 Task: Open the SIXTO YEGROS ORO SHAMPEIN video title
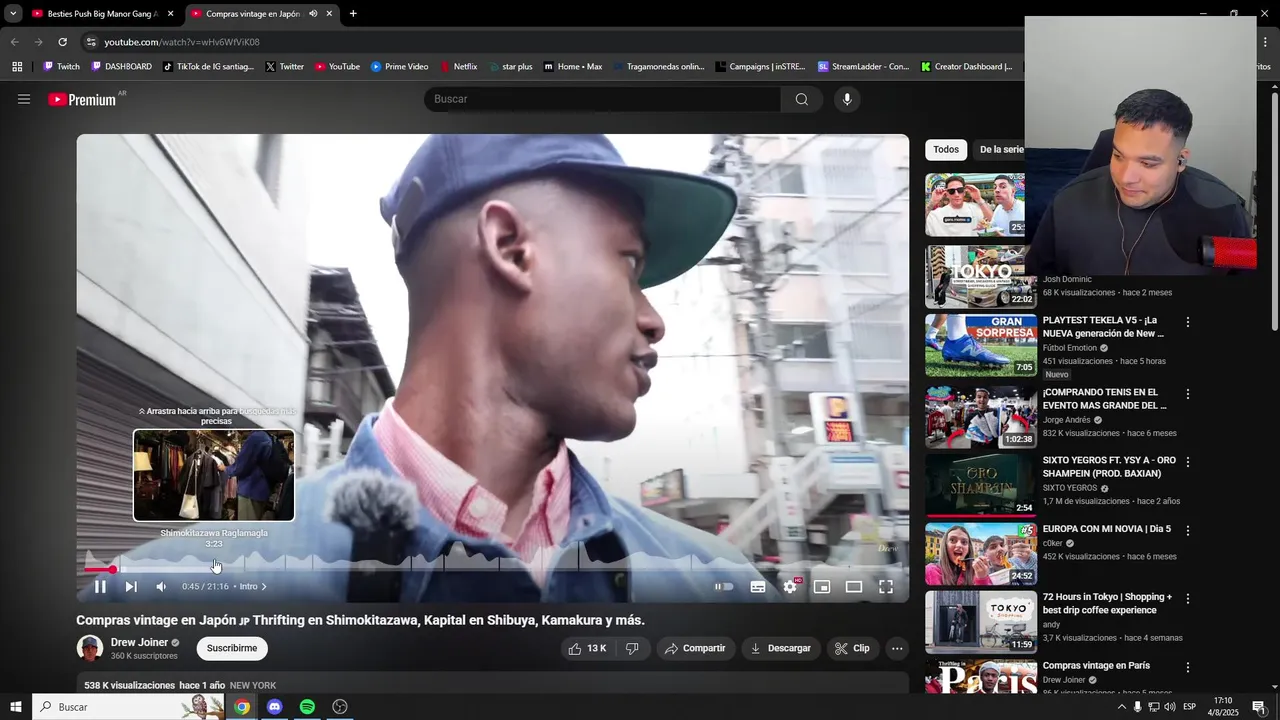point(1109,467)
